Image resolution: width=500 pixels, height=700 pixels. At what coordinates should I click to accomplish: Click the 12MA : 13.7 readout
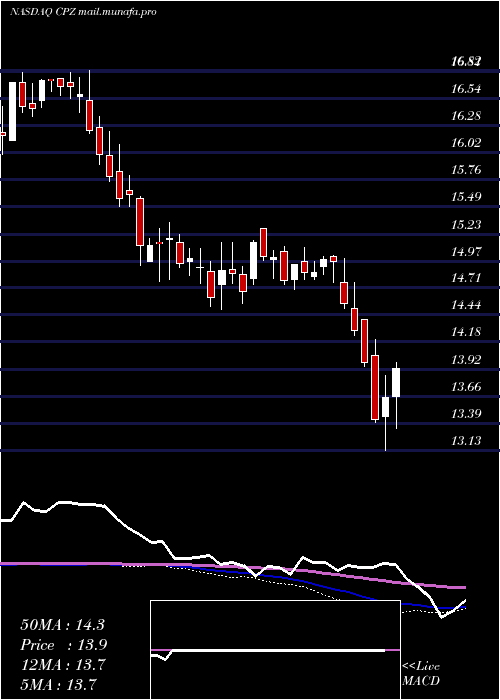62,665
